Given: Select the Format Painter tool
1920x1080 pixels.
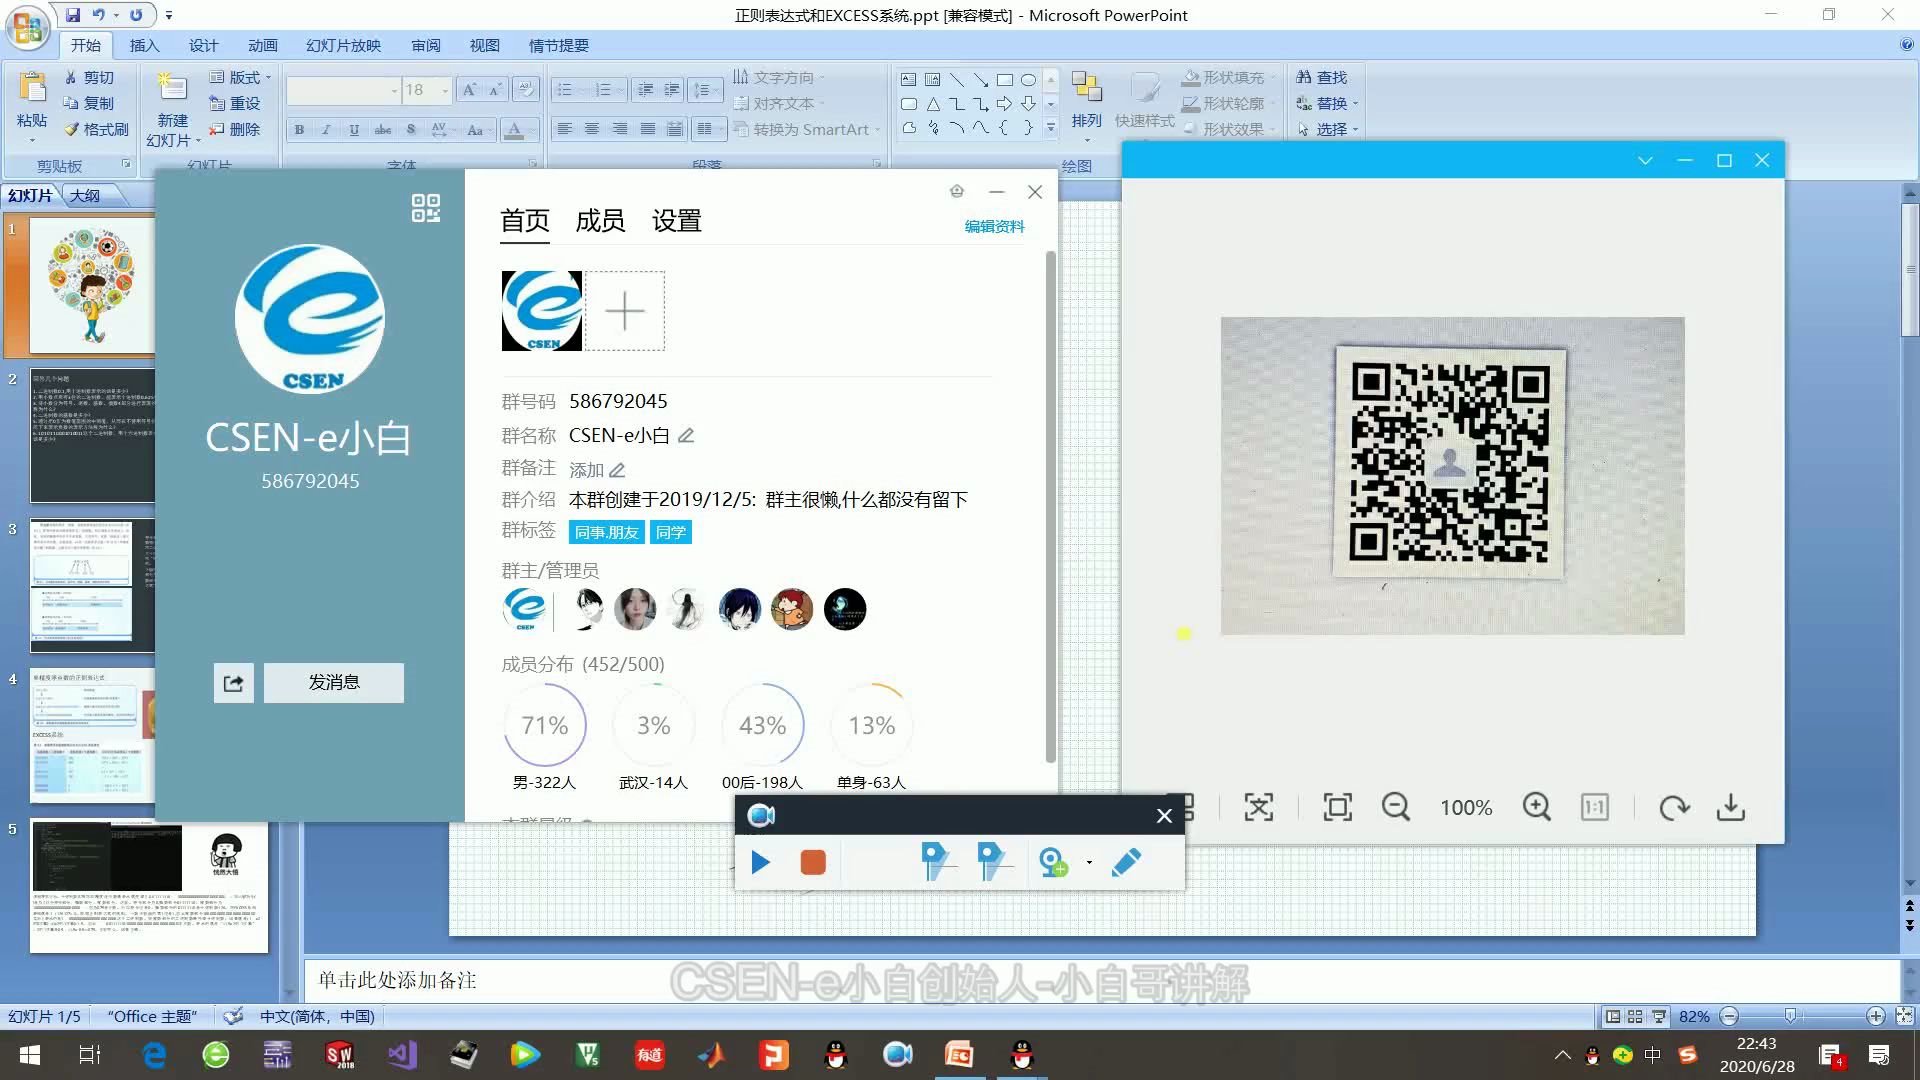Looking at the screenshot, I should 95,129.
